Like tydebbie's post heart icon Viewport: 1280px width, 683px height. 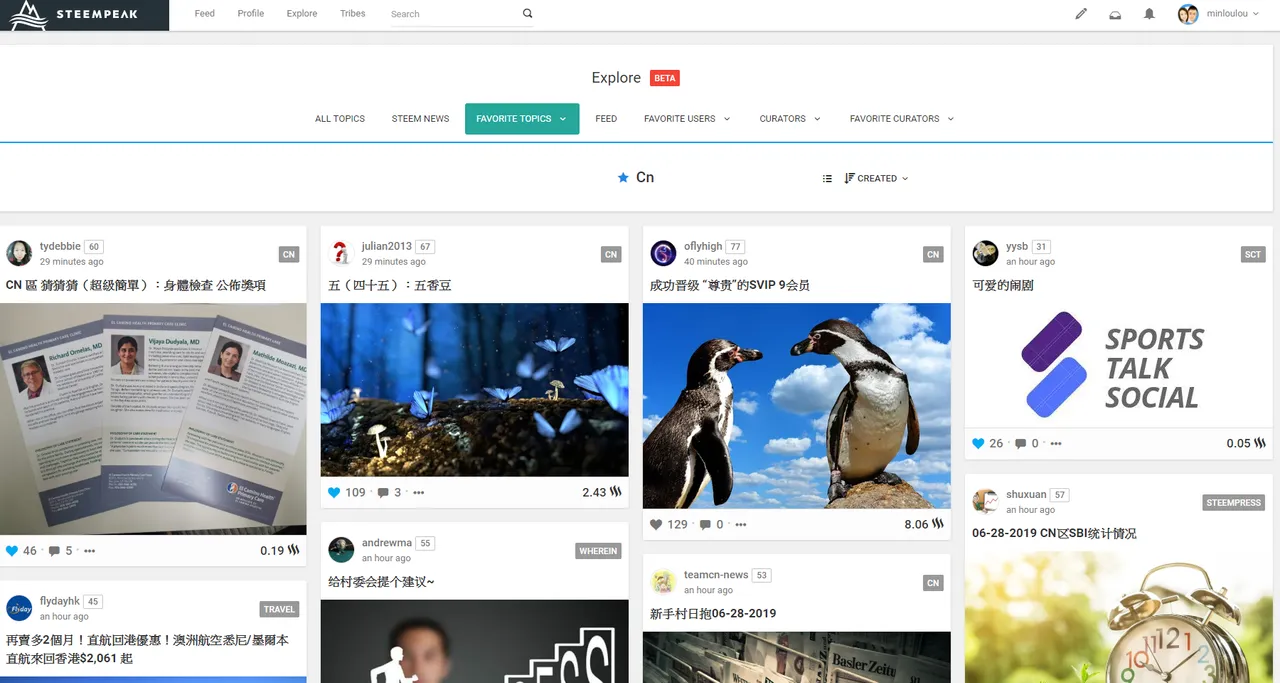pyautogui.click(x=12, y=551)
